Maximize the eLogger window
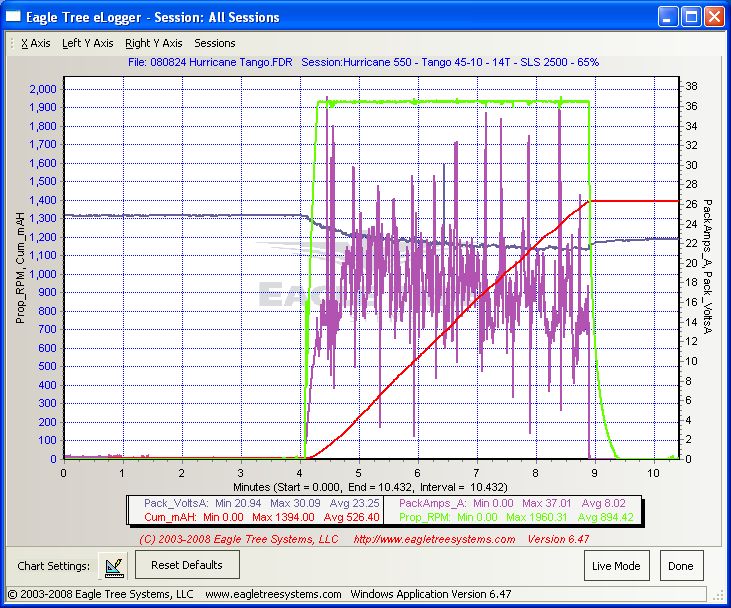 691,17
